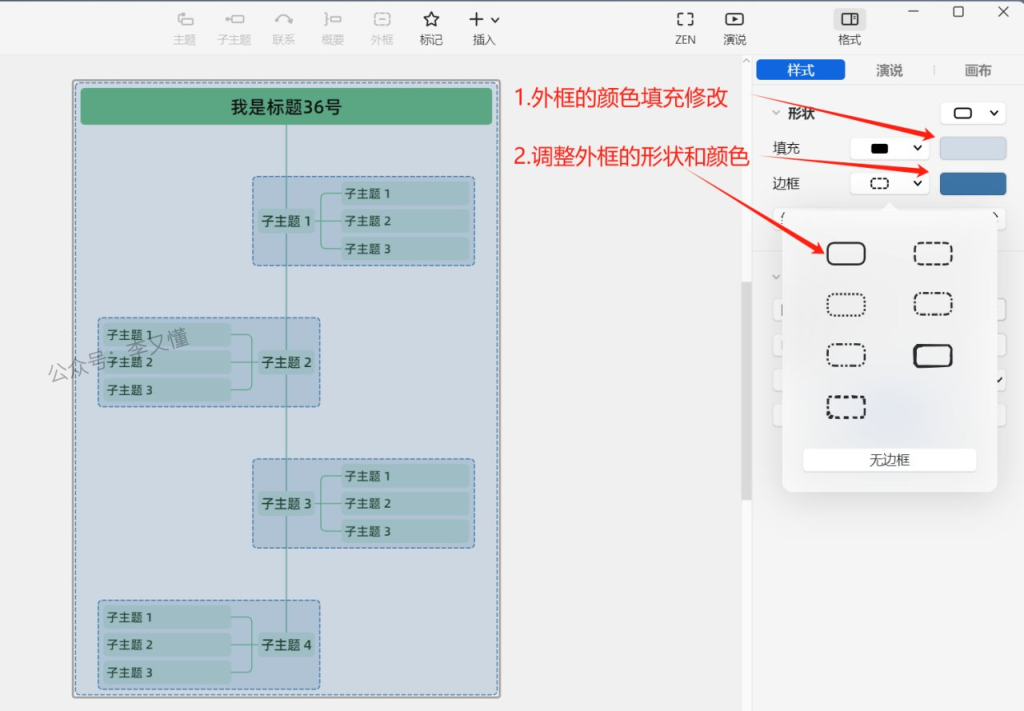Switch to the 样式 tab
This screenshot has width=1024, height=711.
point(800,70)
